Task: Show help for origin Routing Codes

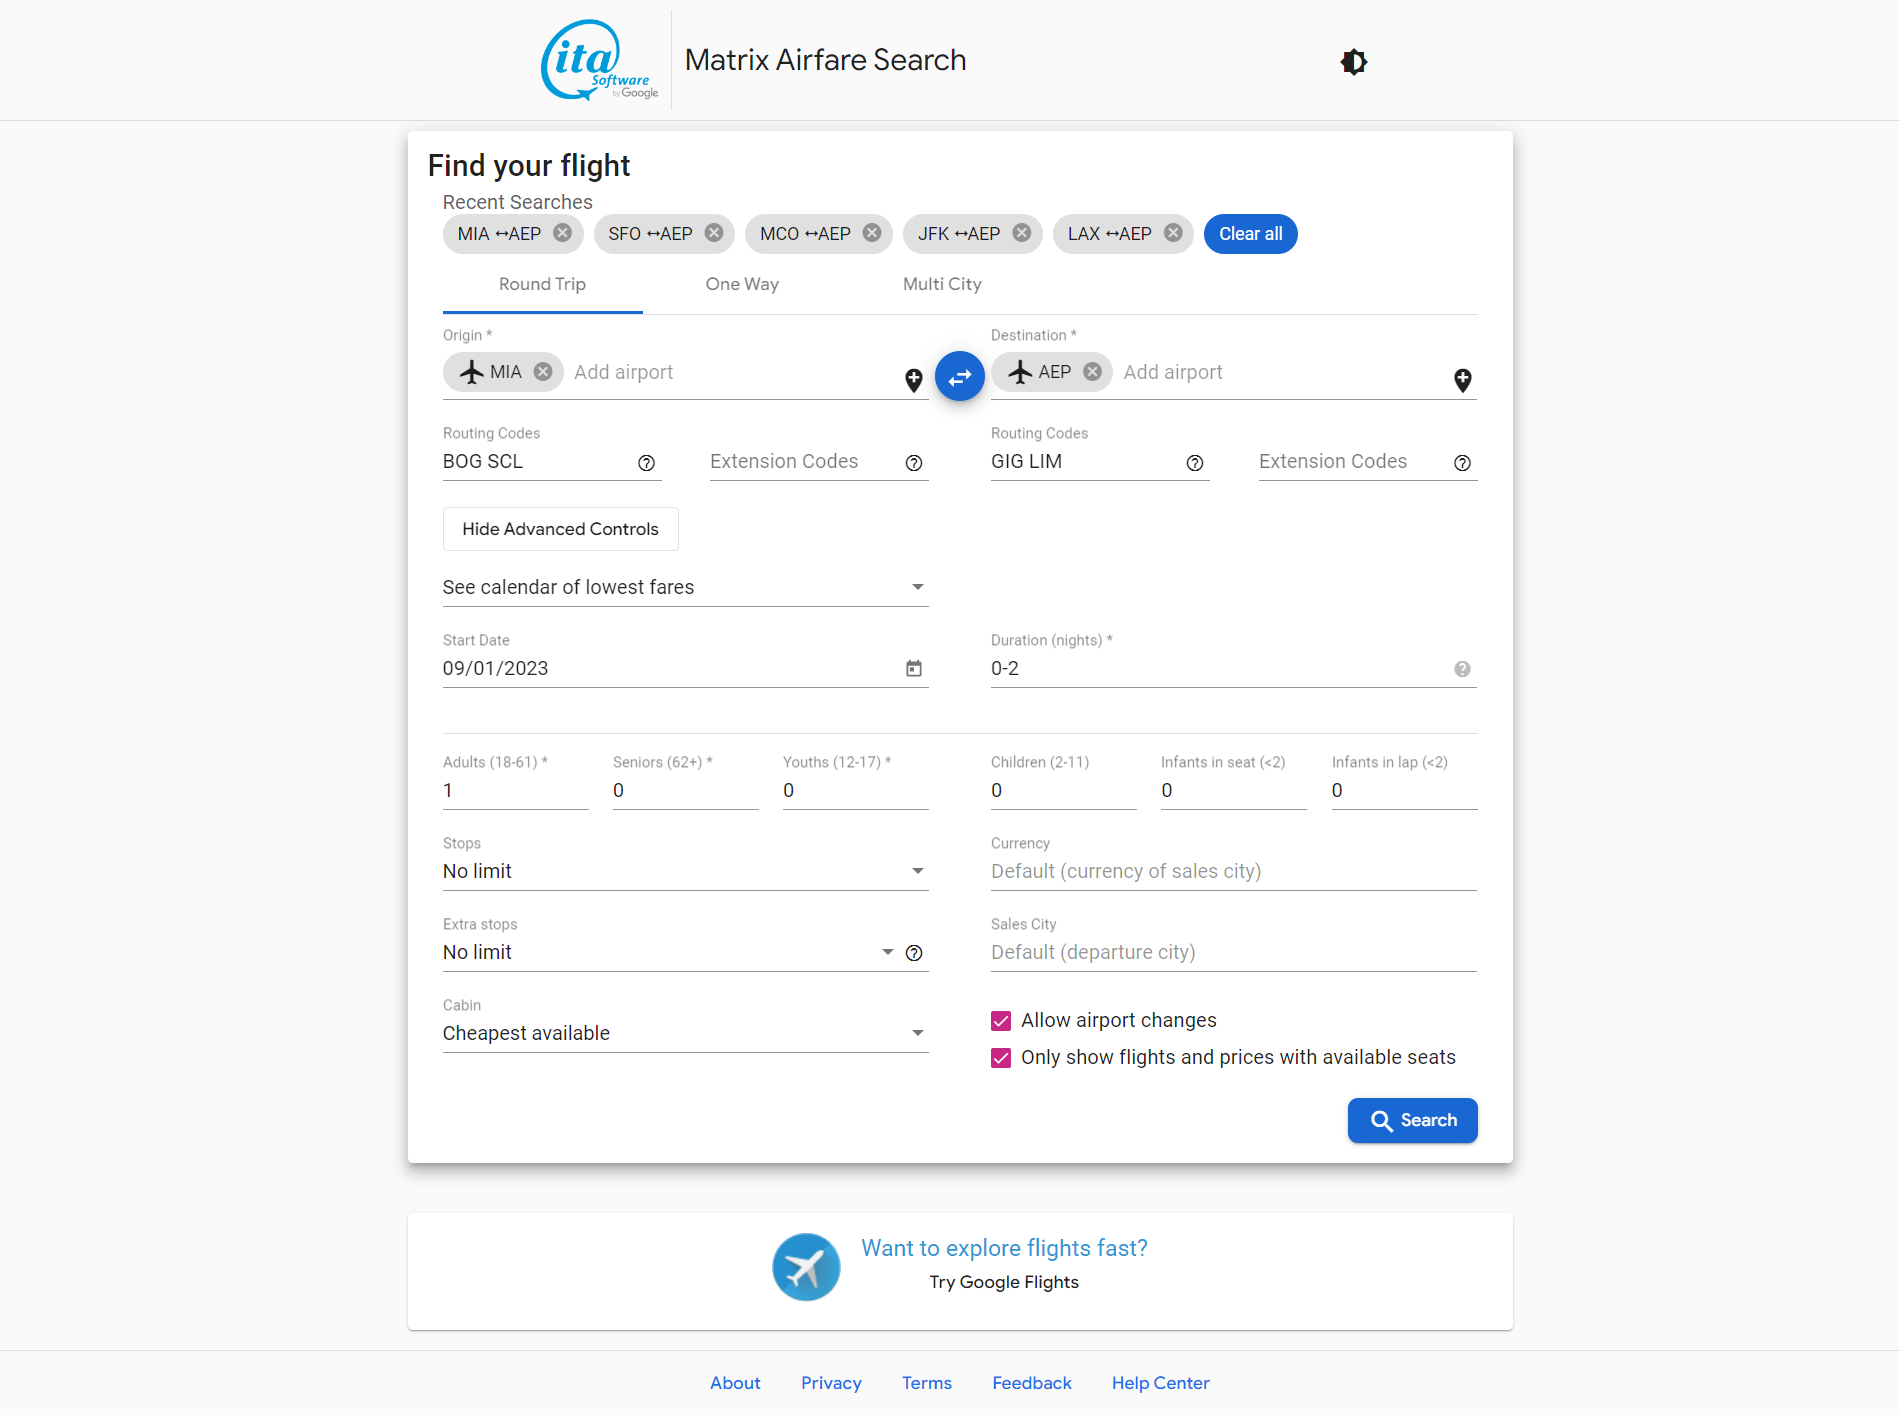Action: [646, 463]
